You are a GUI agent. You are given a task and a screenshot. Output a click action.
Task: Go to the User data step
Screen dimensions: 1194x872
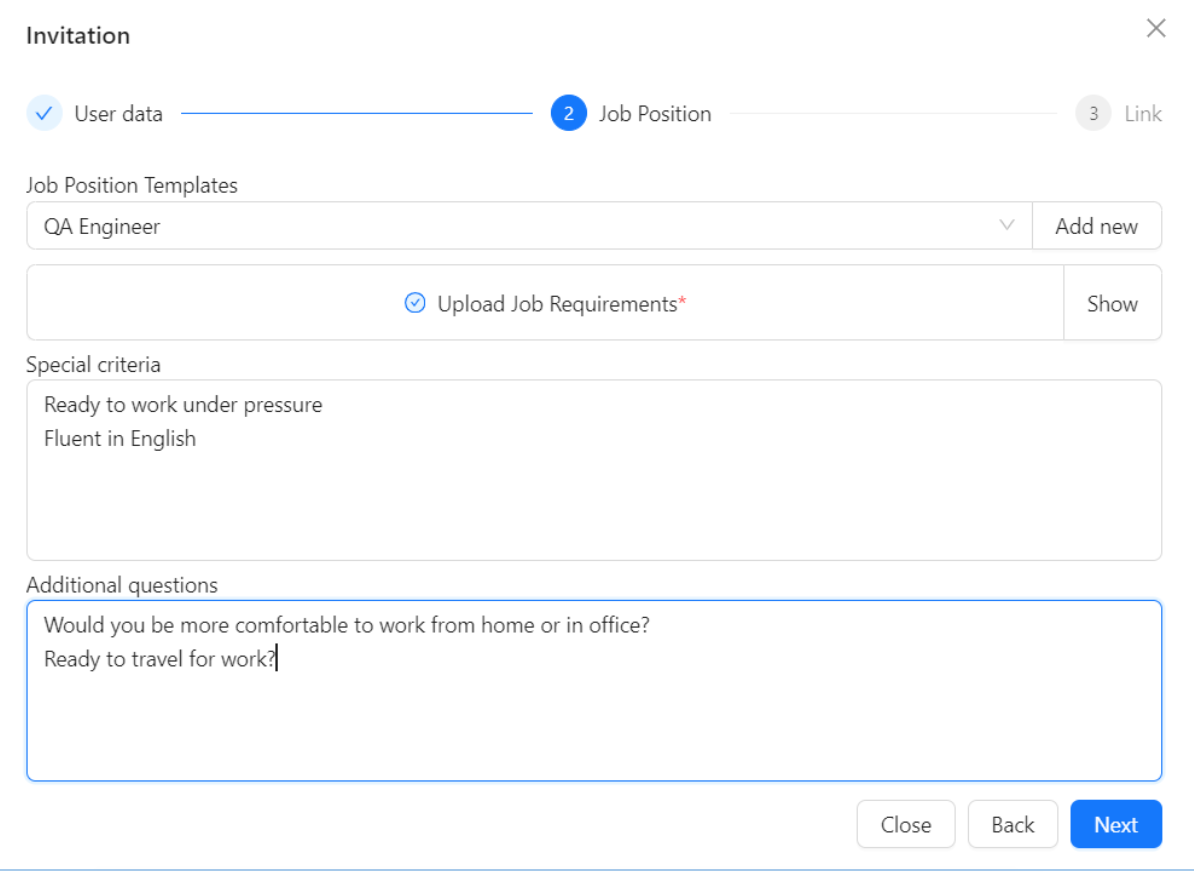tap(119, 113)
